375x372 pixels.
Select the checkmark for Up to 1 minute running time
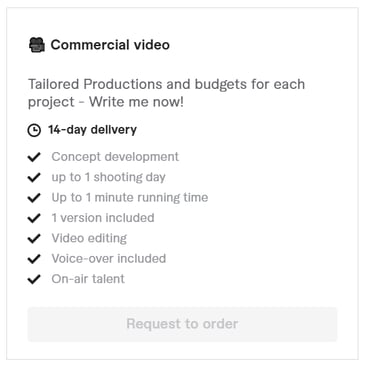pyautogui.click(x=34, y=197)
